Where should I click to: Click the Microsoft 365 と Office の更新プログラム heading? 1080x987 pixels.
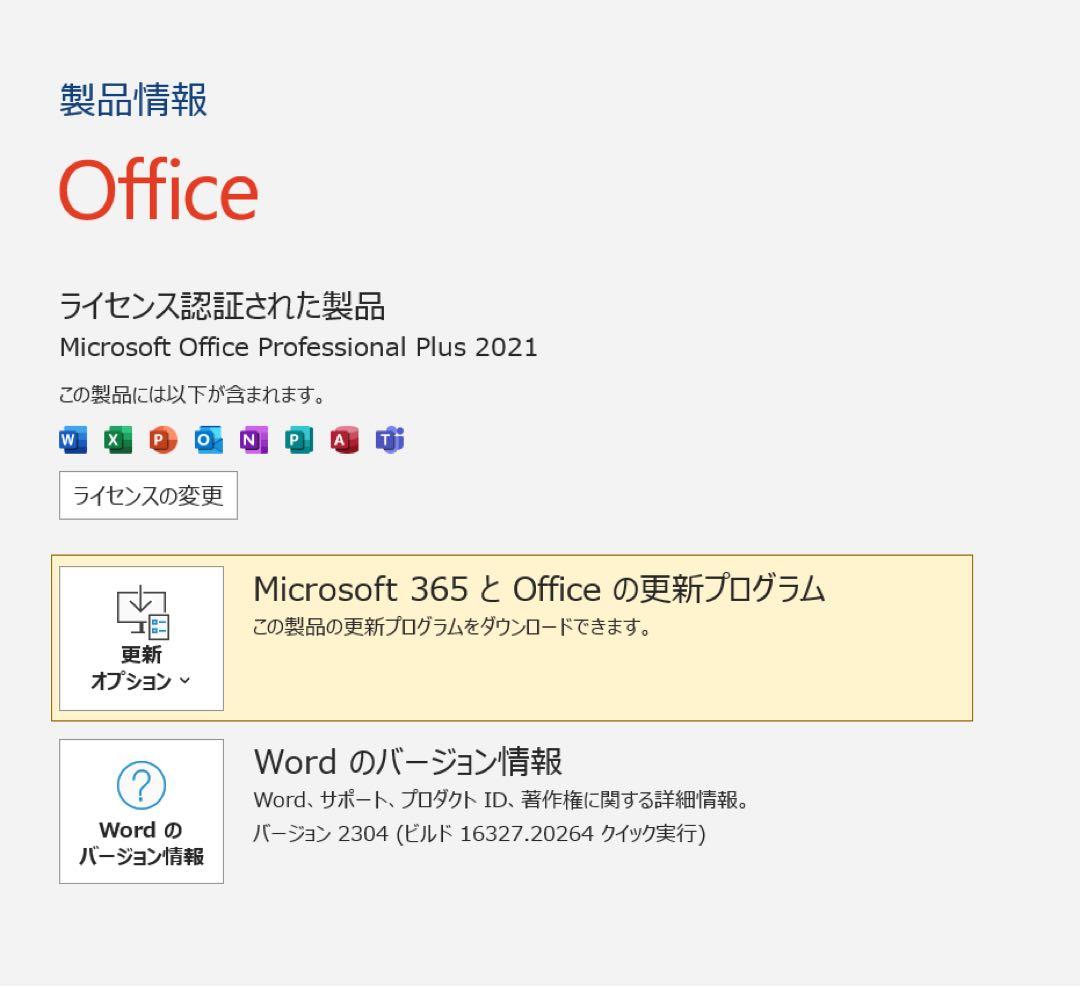point(539,589)
